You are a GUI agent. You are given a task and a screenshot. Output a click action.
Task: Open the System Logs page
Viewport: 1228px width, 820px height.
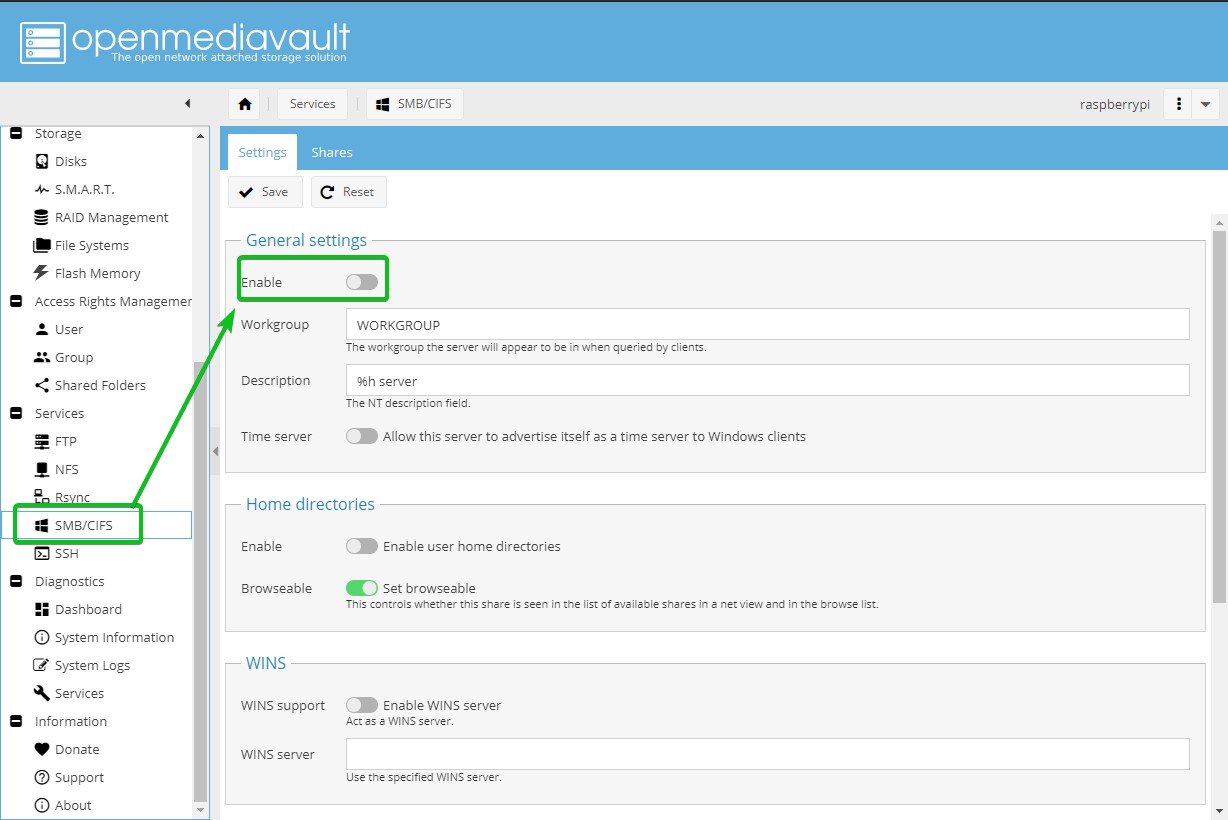pyautogui.click(x=92, y=665)
